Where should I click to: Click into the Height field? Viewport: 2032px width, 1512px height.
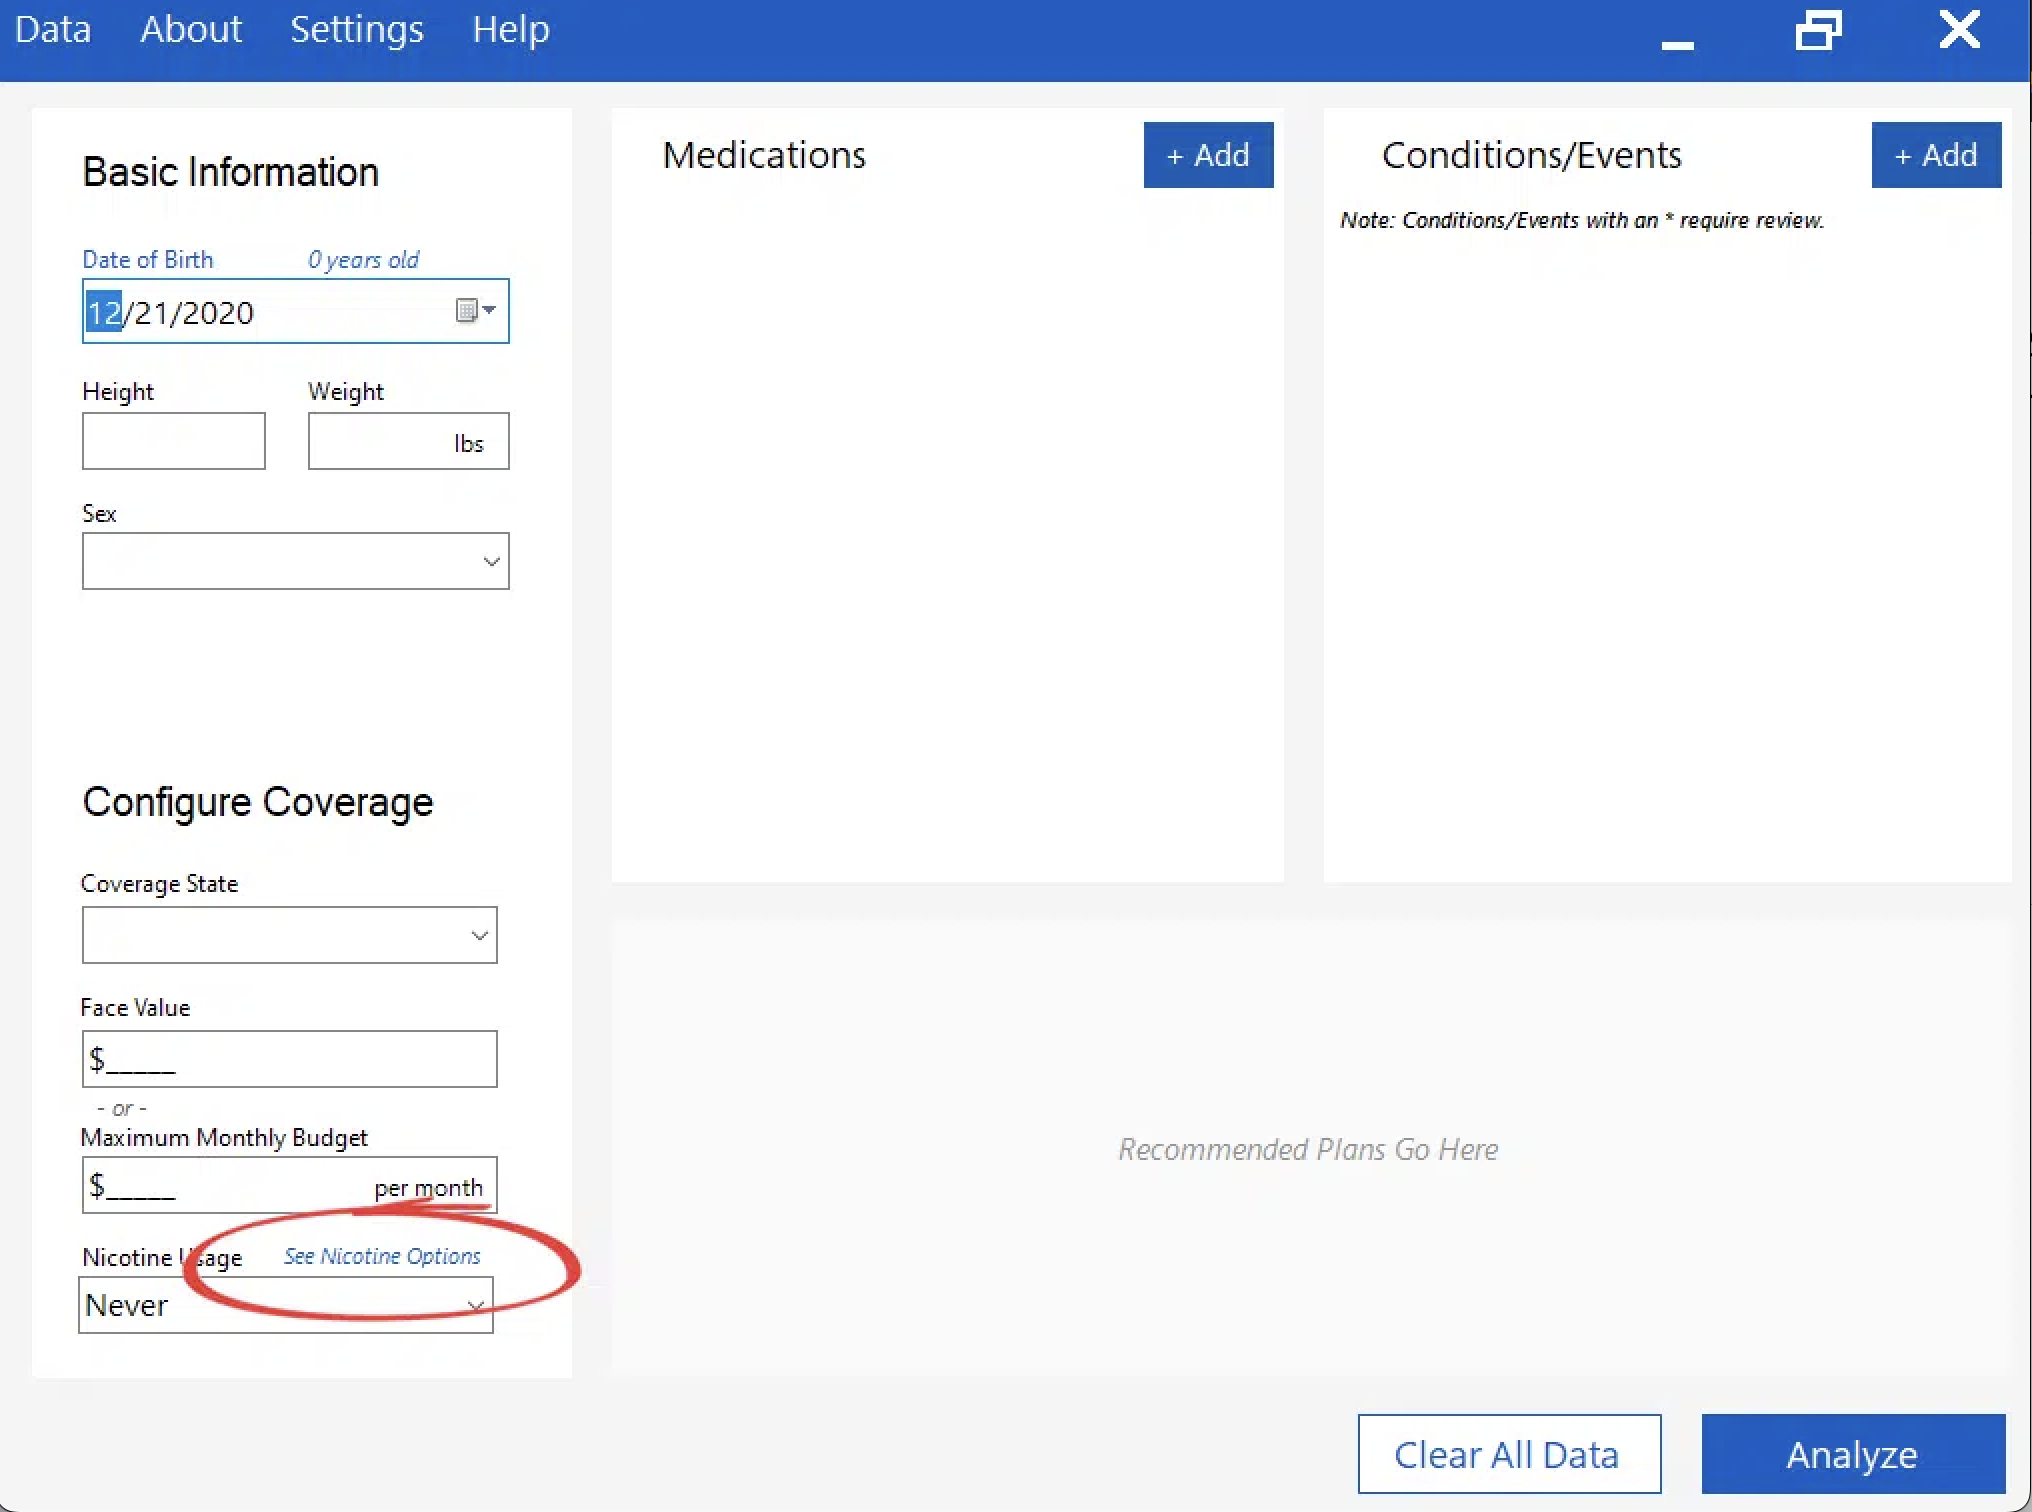point(173,441)
